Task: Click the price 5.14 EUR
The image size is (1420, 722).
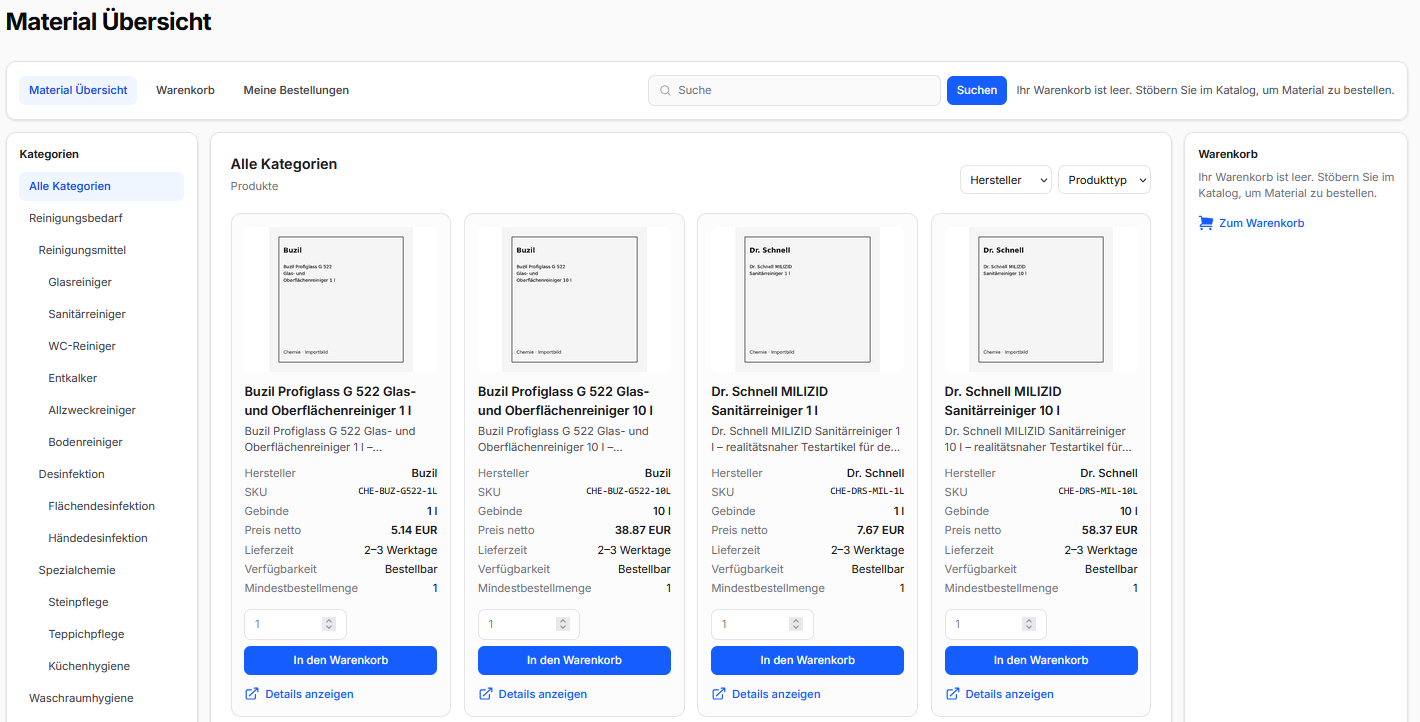Action: coord(414,530)
